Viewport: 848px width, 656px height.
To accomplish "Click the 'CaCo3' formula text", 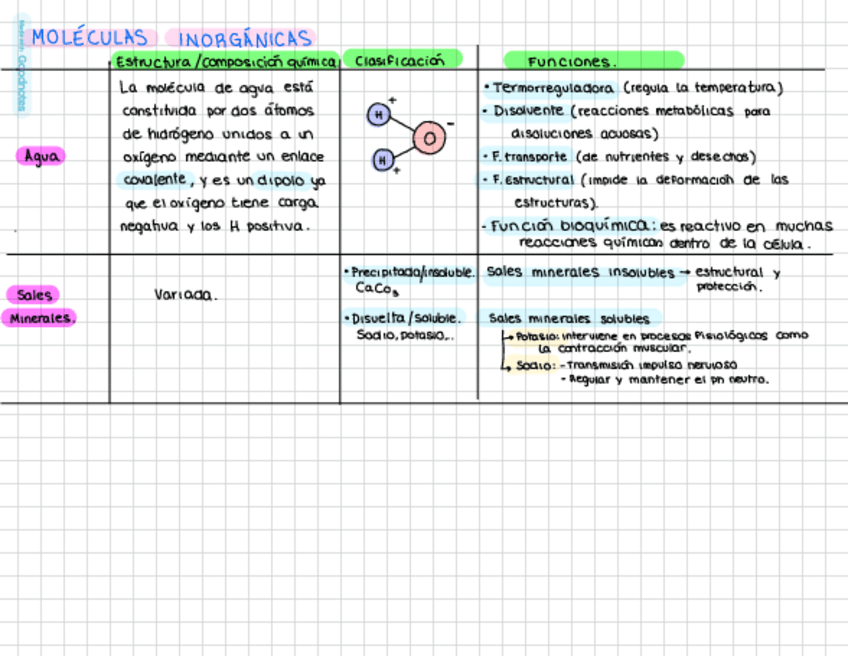I will point(377,289).
